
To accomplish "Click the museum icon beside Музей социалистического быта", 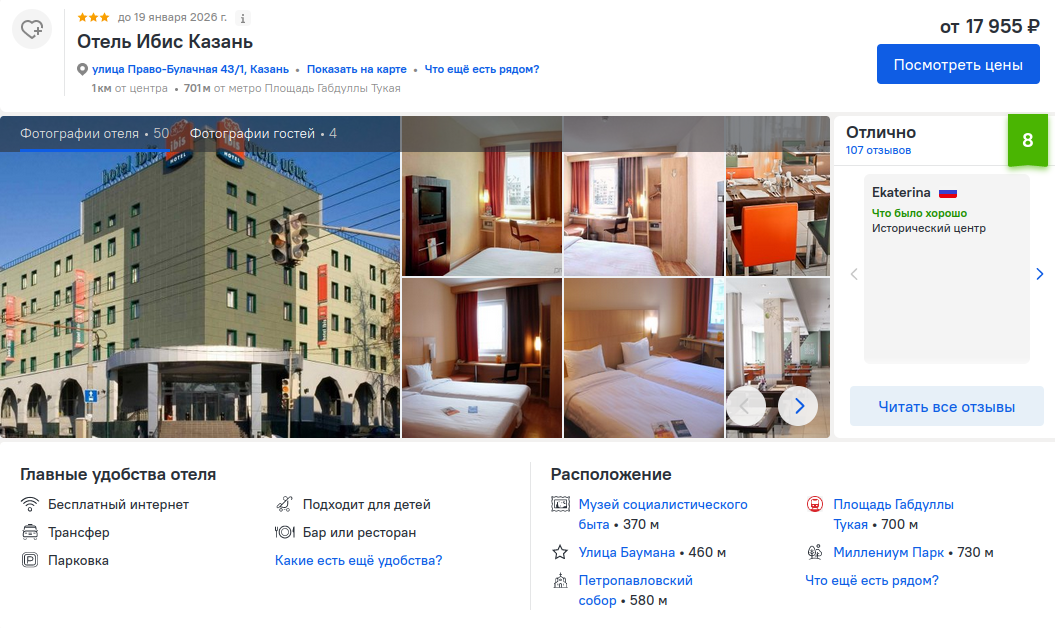I will [x=560, y=504].
